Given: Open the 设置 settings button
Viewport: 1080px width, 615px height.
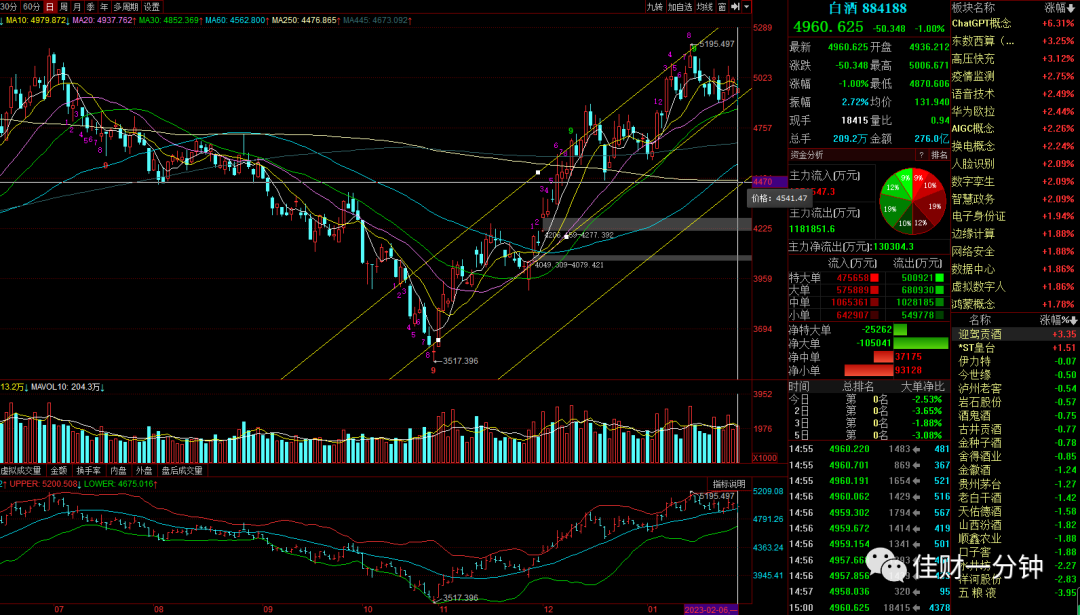Looking at the screenshot, I should pyautogui.click(x=152, y=7).
